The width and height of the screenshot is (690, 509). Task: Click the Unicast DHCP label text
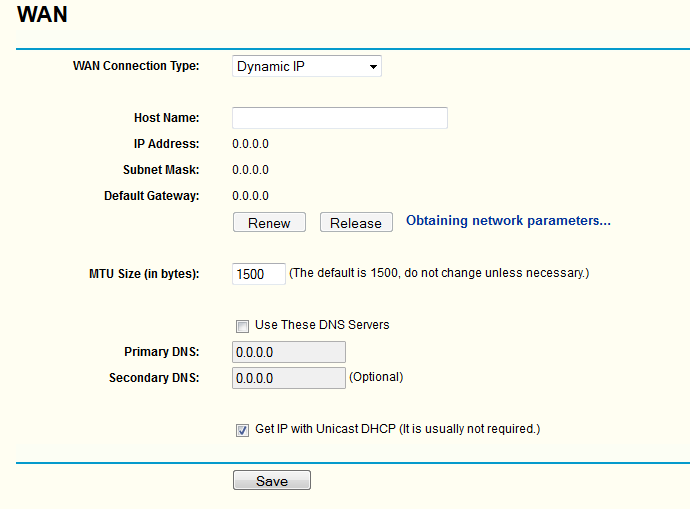(397, 429)
